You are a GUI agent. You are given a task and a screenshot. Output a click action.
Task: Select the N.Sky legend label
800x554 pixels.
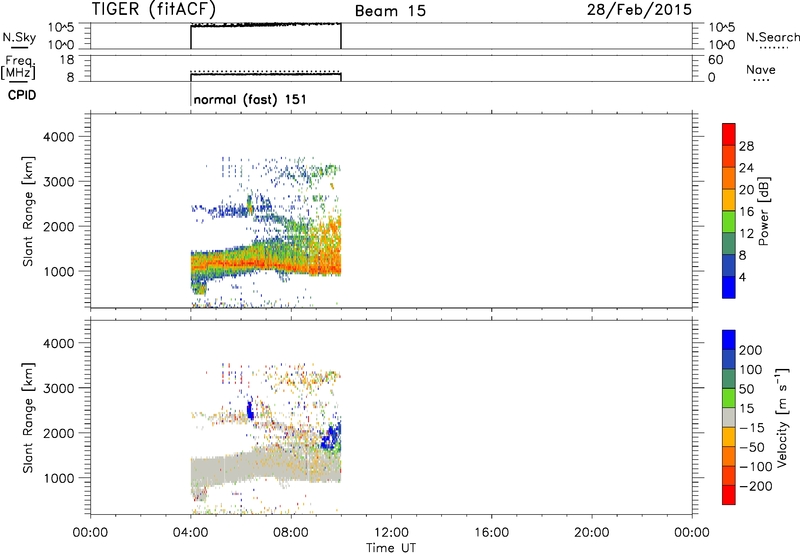click(19, 37)
